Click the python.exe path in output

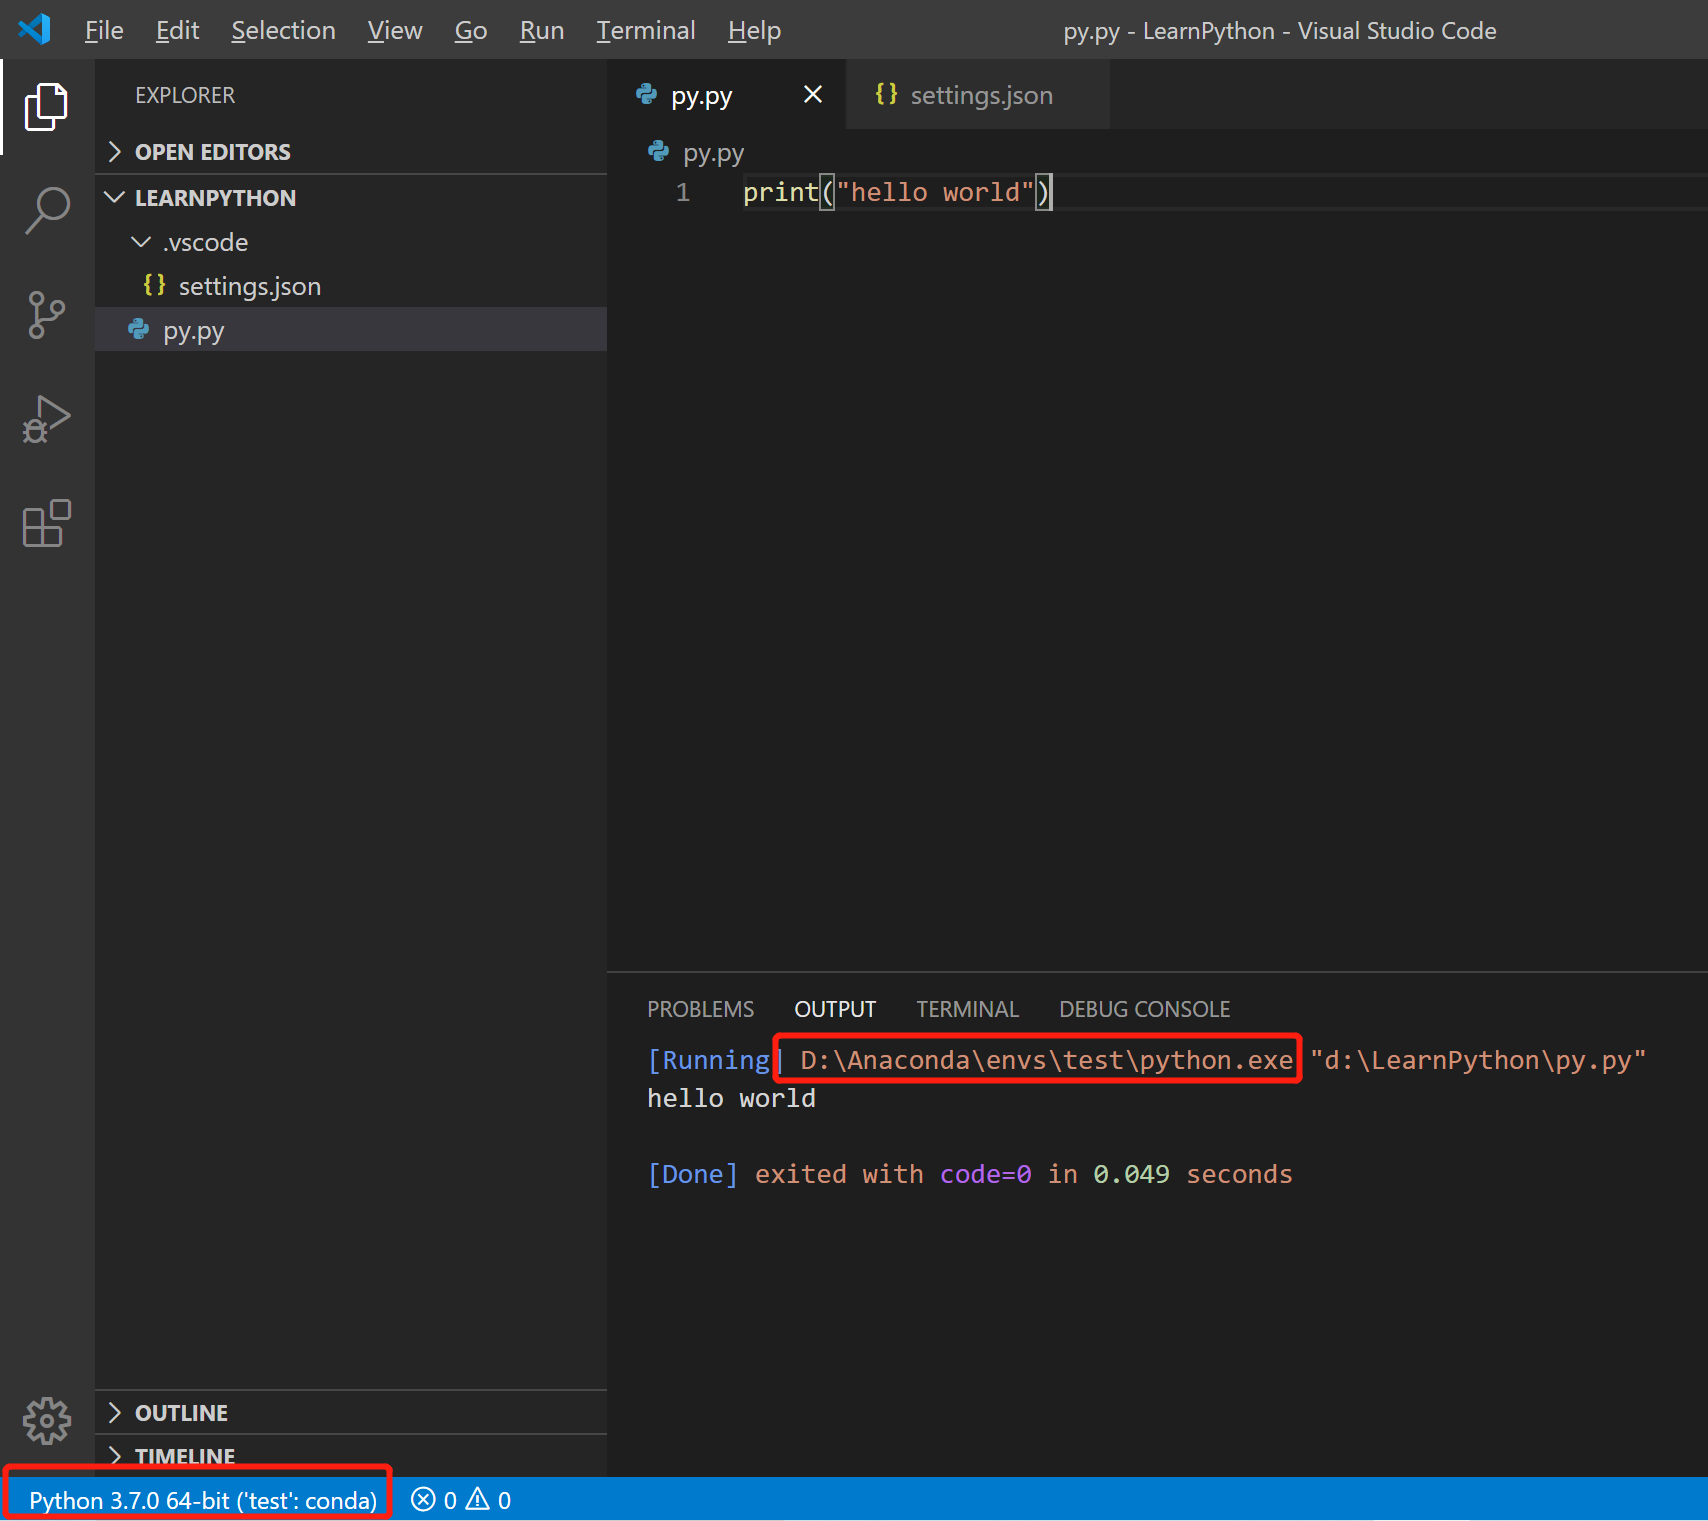click(x=1046, y=1060)
